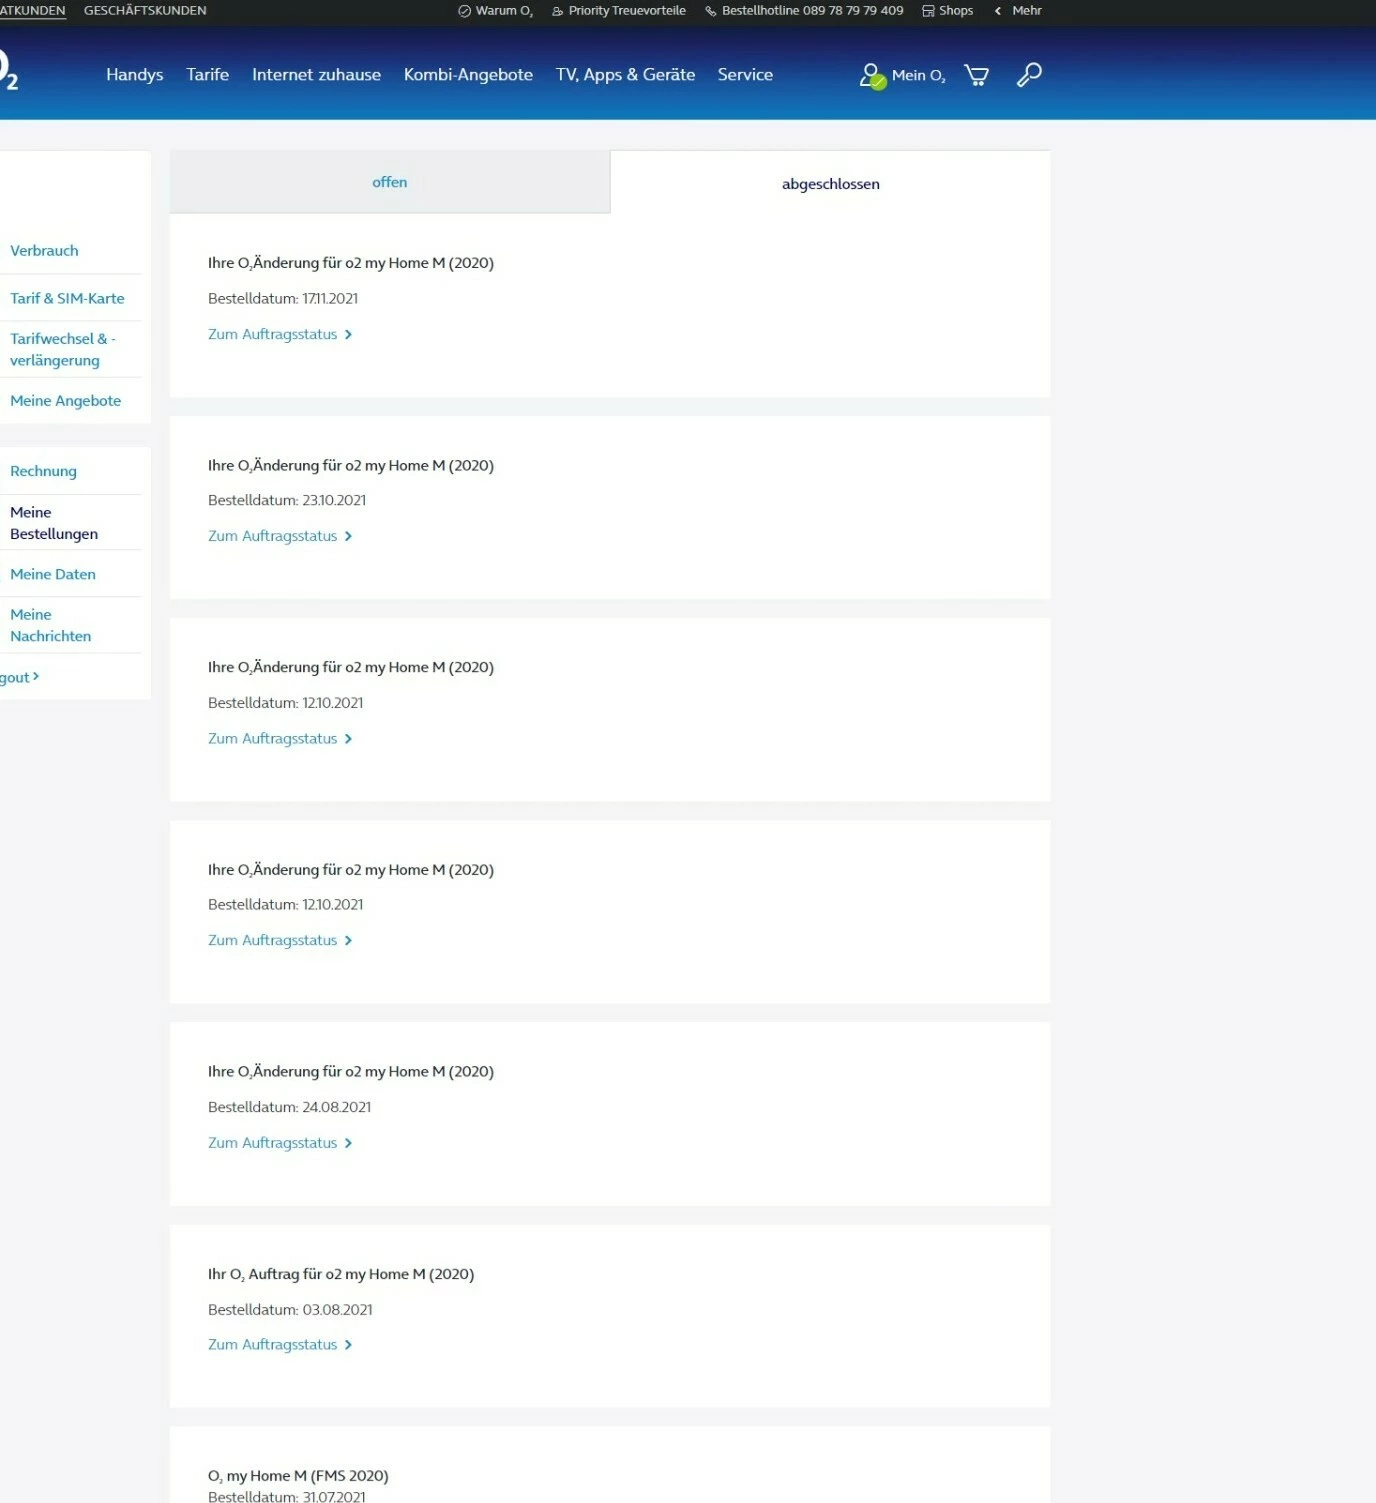The width and height of the screenshot is (1376, 1503).
Task: Open Warum O2 link
Action: point(504,11)
